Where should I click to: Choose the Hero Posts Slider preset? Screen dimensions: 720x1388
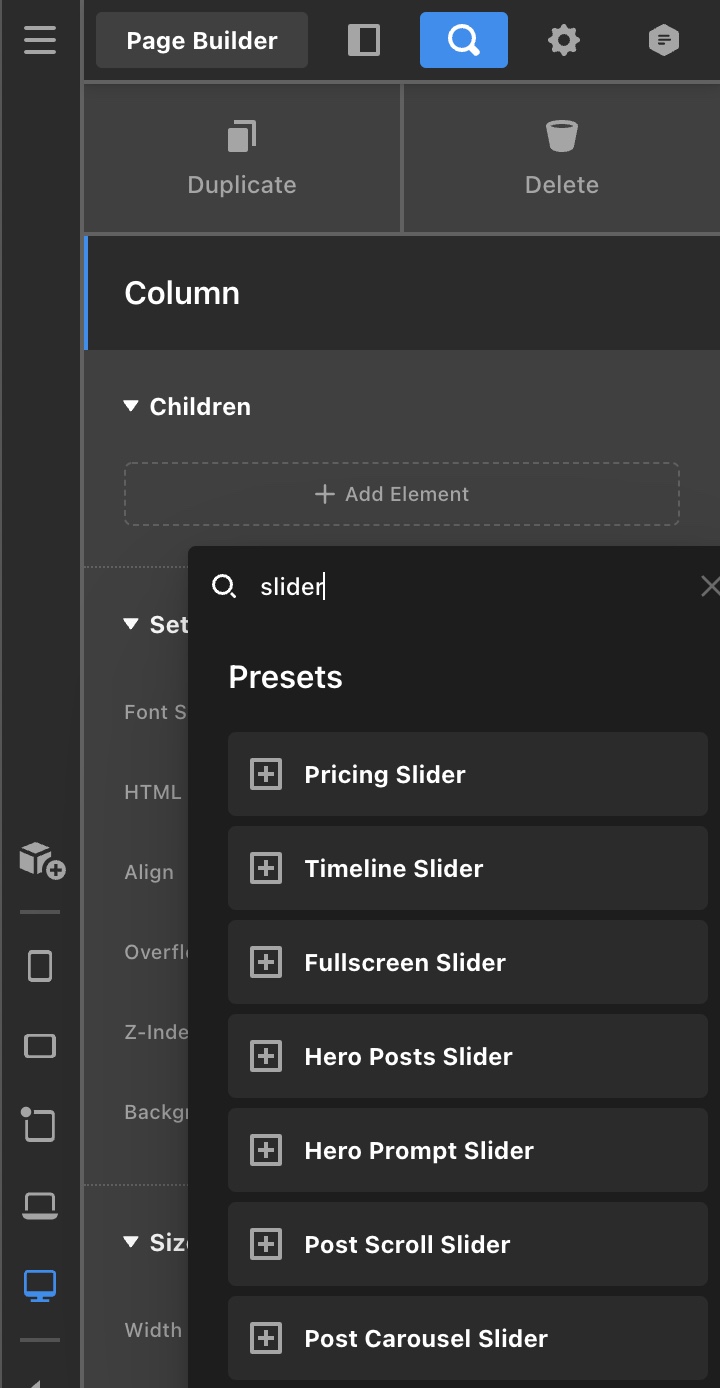tap(467, 1057)
